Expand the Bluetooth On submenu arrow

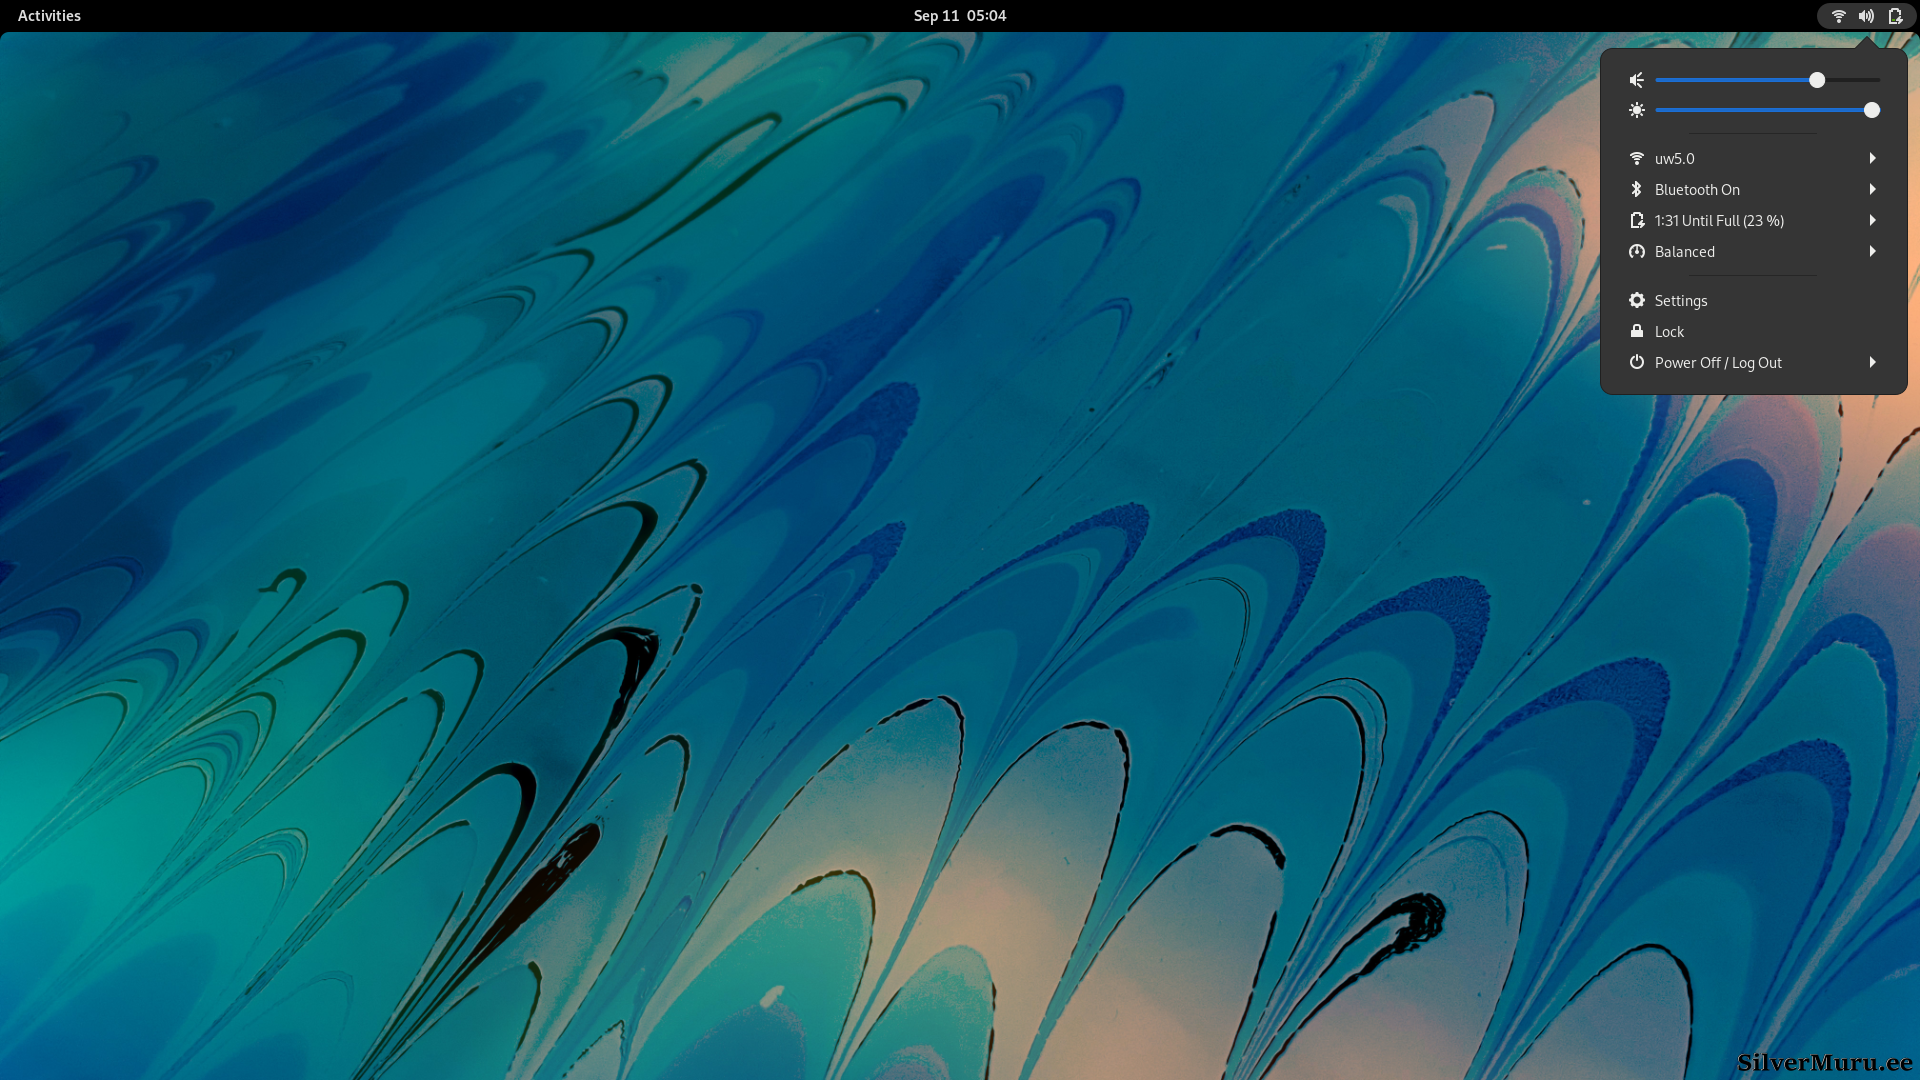pyautogui.click(x=1872, y=189)
